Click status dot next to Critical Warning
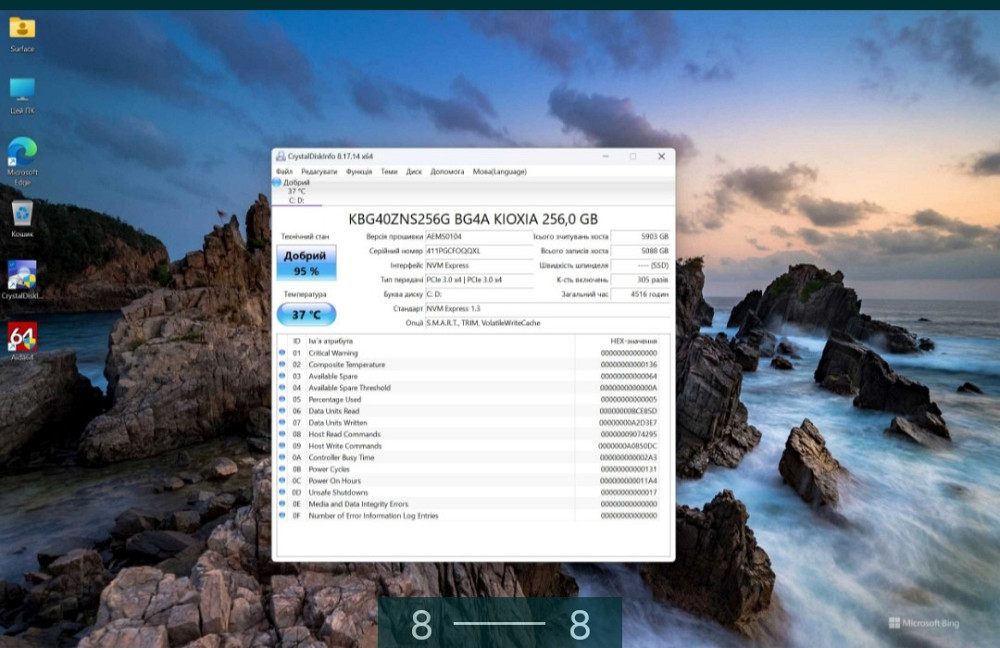This screenshot has height=648, width=1000. point(282,353)
